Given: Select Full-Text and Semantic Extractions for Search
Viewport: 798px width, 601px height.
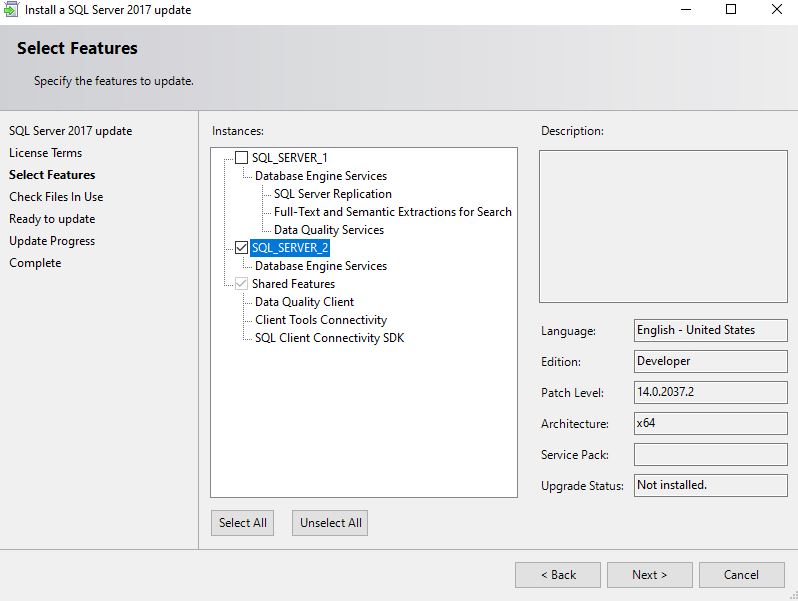Looking at the screenshot, I should (x=392, y=212).
